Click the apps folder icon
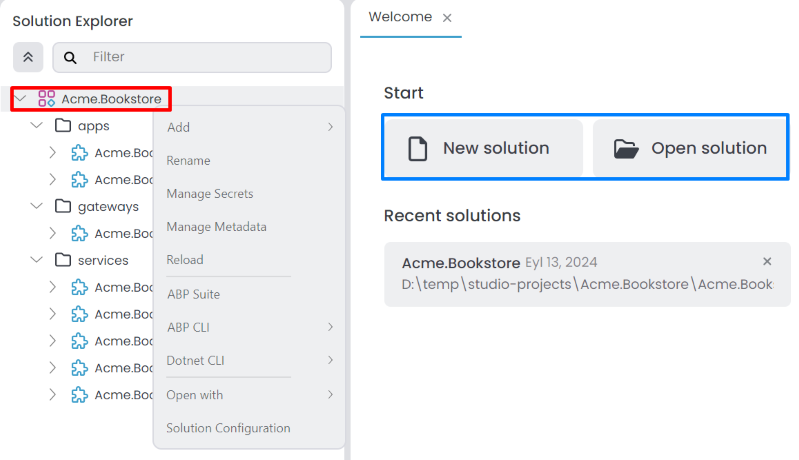 coord(63,125)
